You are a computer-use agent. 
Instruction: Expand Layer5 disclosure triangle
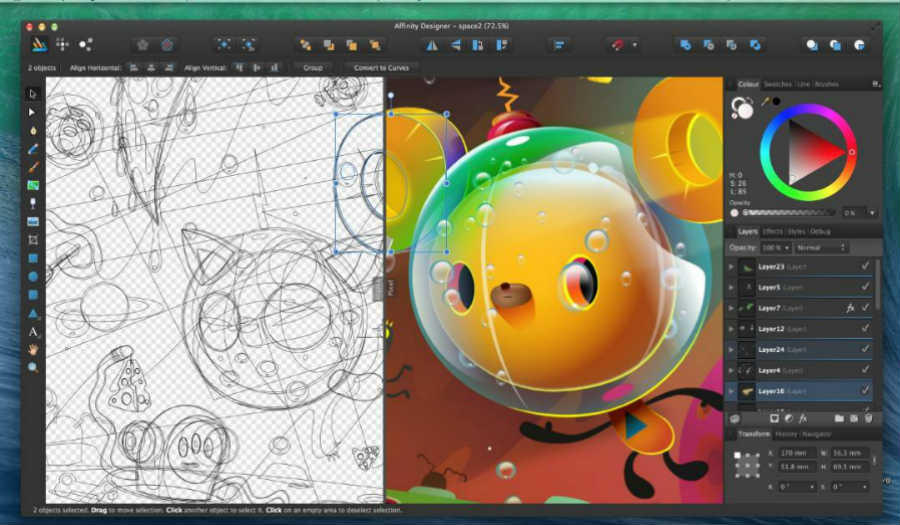click(x=731, y=287)
